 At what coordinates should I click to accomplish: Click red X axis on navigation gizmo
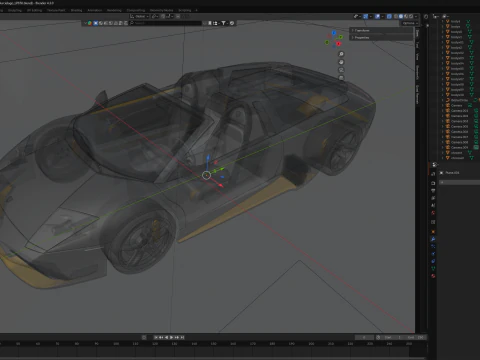[x=339, y=44]
